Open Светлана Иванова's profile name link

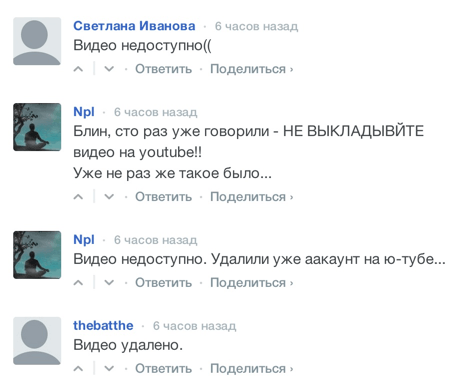[x=134, y=26]
